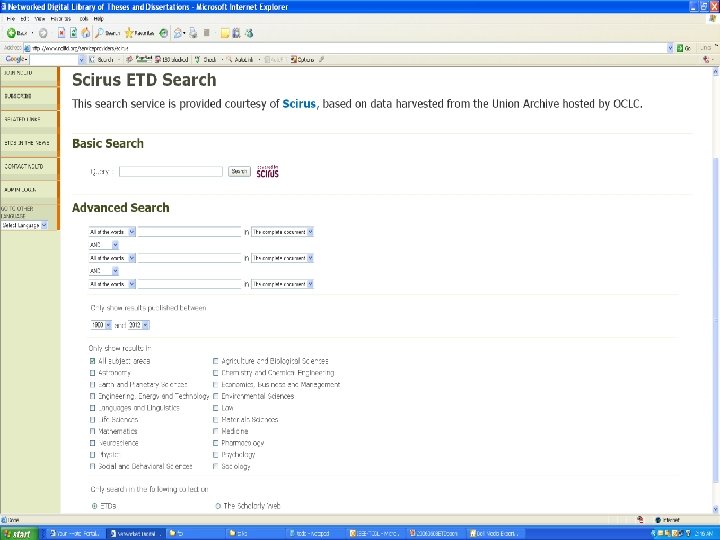Click the yellow note toolbar icon
The image size is (720, 540).
pos(225,33)
